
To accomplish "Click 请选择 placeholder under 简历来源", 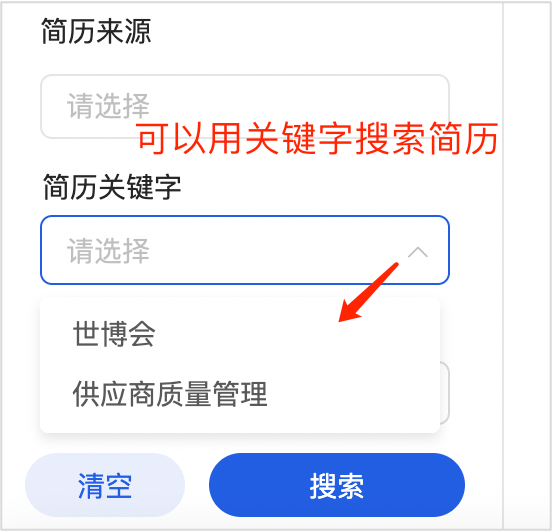I will click(x=108, y=106).
